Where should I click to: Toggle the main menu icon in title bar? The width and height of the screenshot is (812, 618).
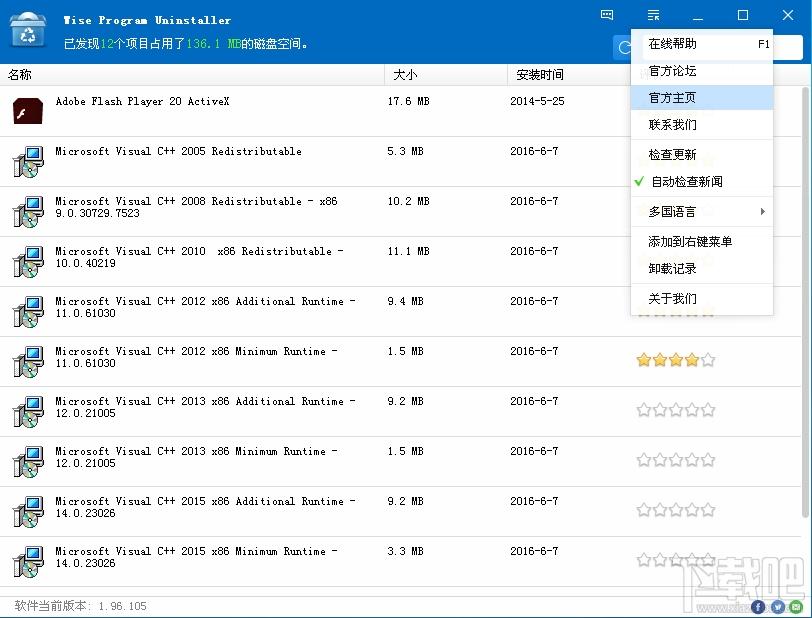(x=654, y=15)
